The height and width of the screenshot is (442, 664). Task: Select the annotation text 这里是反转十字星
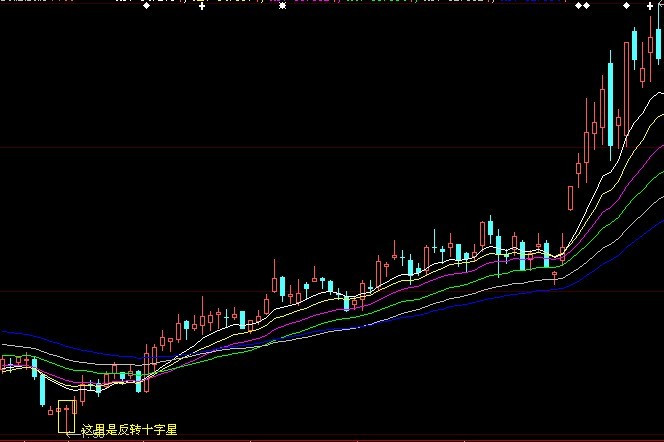(x=129, y=430)
